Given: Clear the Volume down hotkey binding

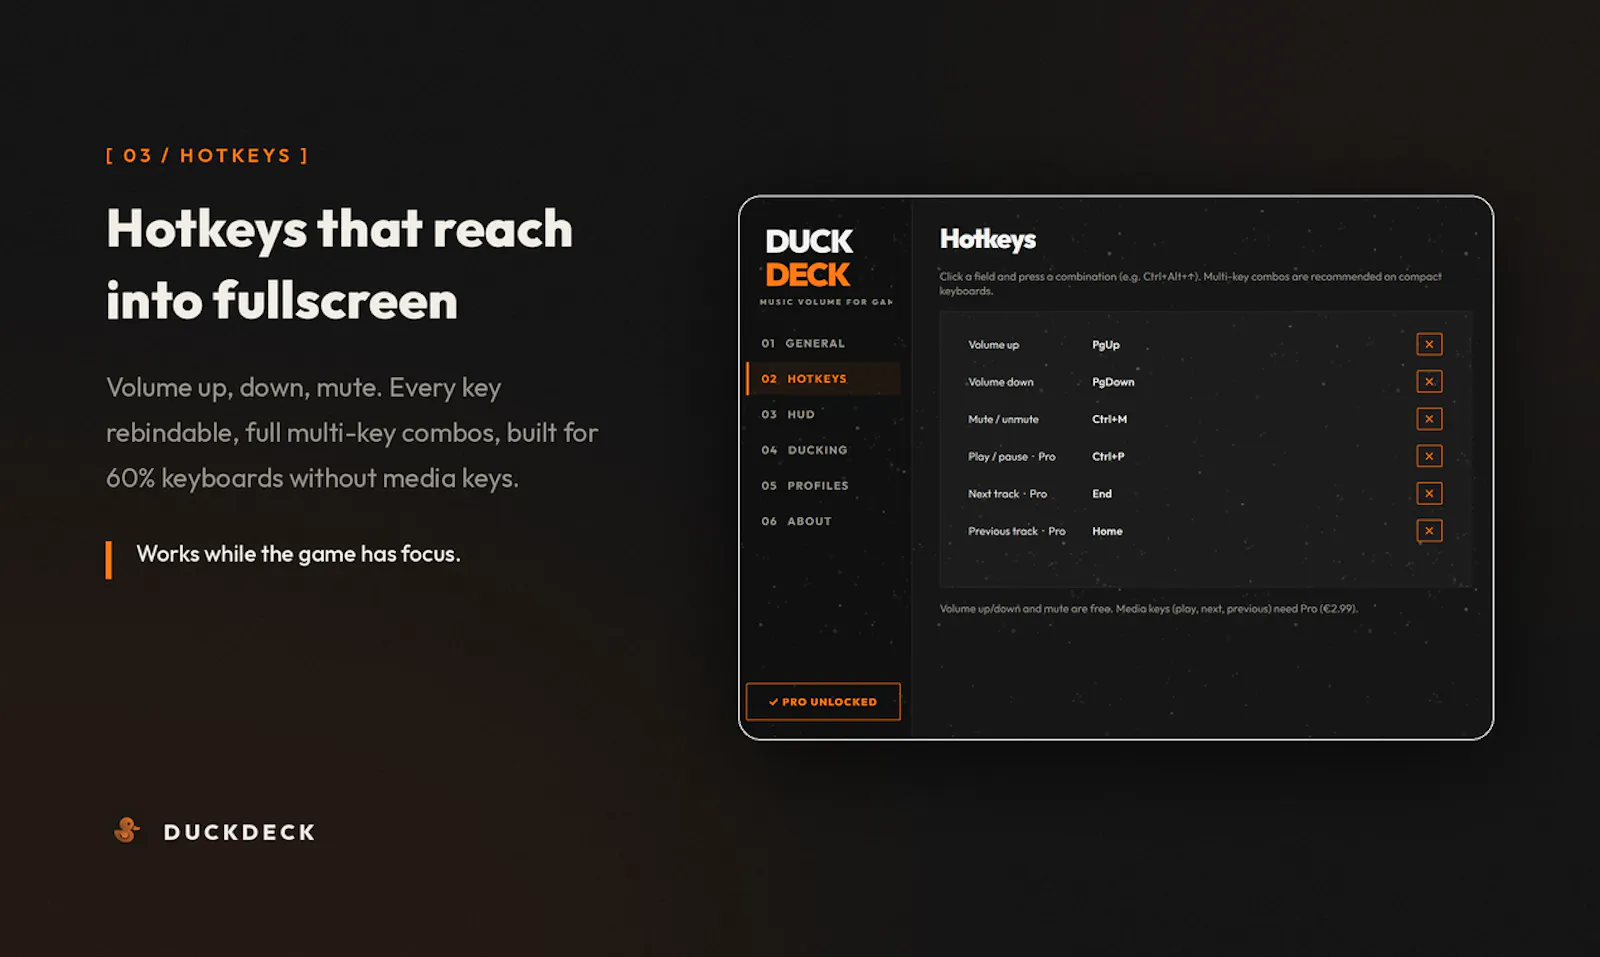Looking at the screenshot, I should [x=1429, y=381].
